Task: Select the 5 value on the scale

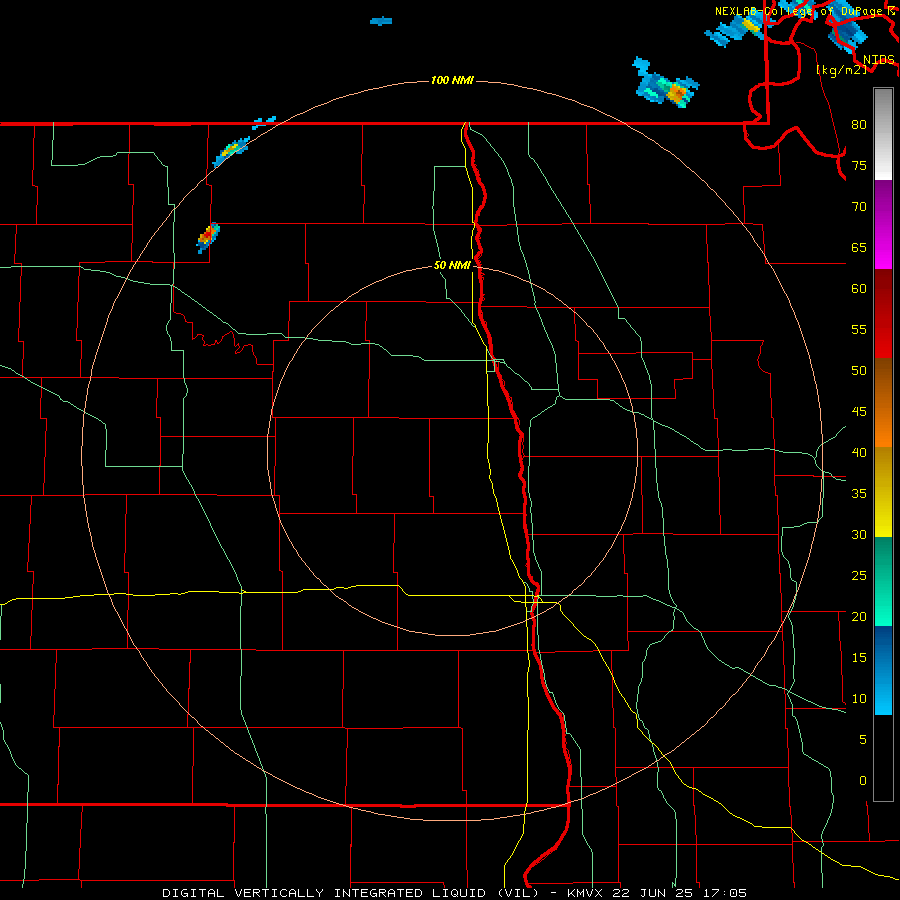Action: pos(863,740)
